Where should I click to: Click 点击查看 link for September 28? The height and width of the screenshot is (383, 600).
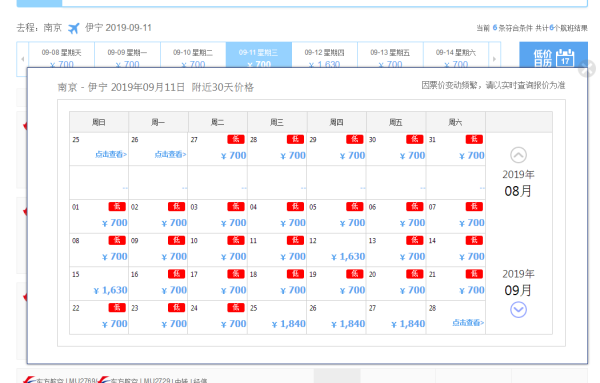468,323
